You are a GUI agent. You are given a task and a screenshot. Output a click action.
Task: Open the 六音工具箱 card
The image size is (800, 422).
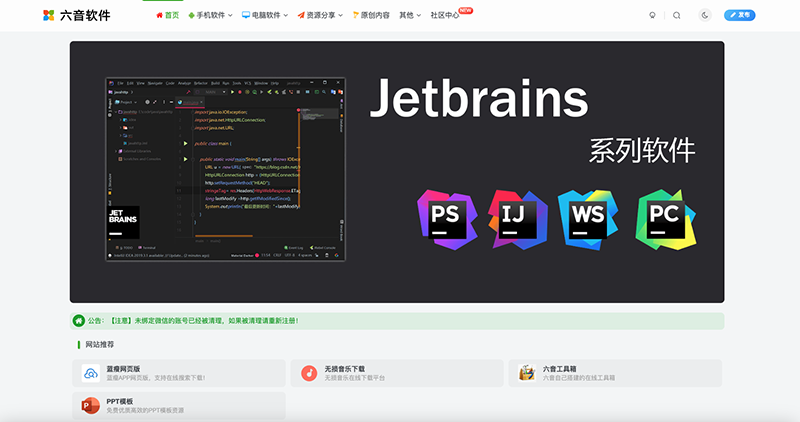[x=615, y=373]
